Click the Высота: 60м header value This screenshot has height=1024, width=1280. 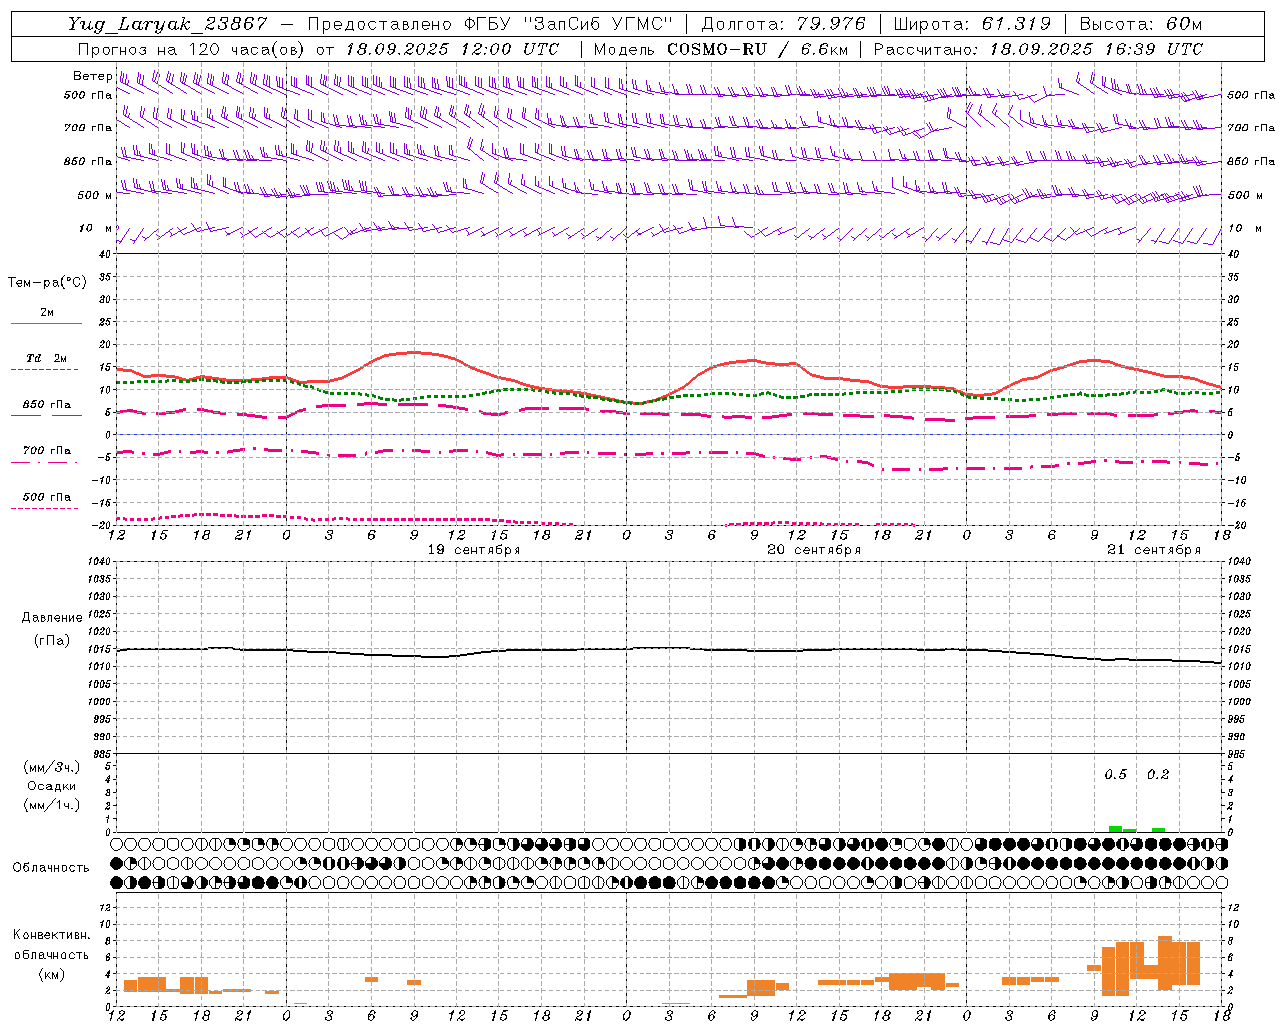tap(1140, 24)
